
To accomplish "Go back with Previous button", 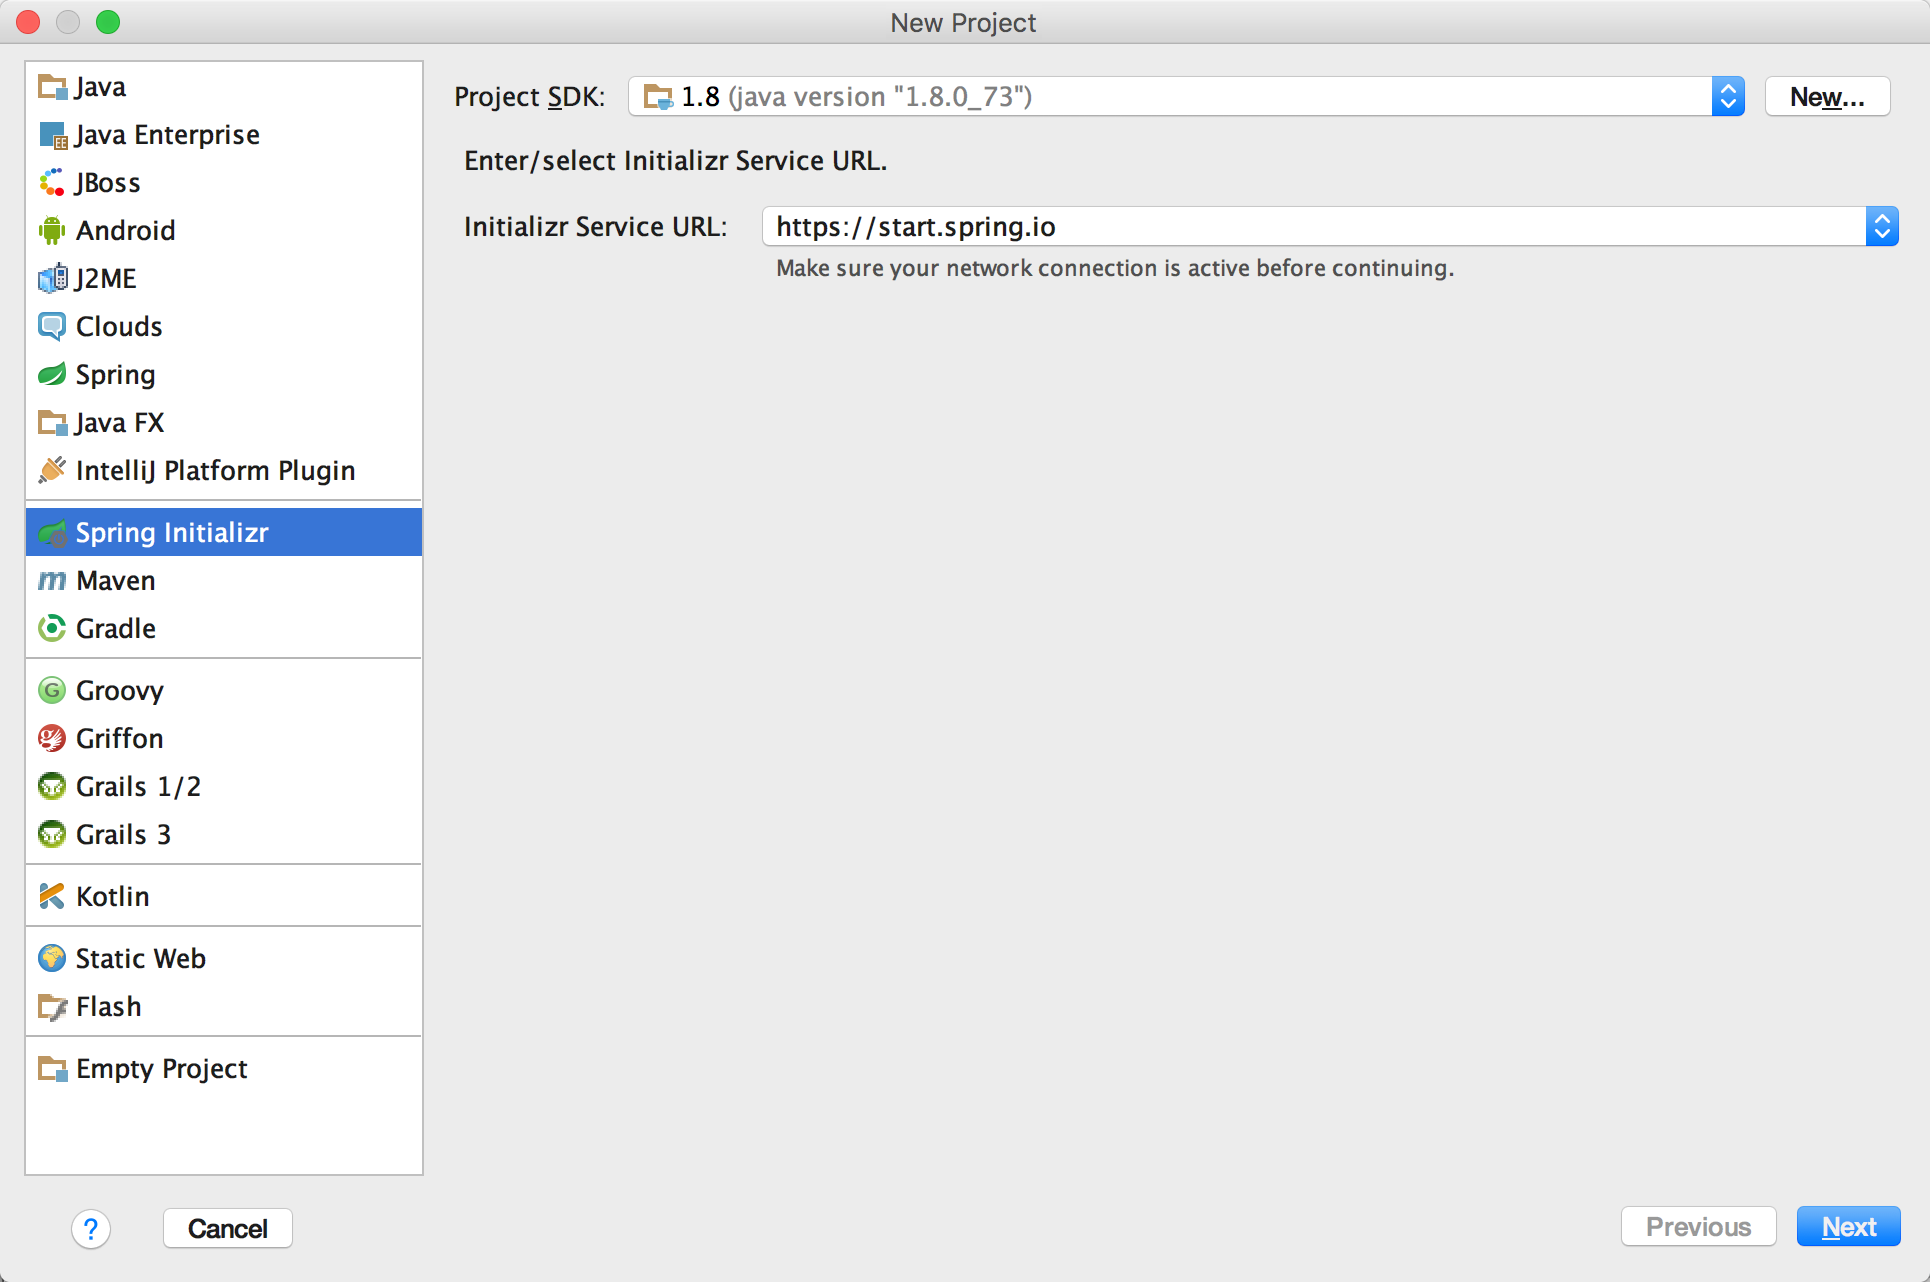I will pyautogui.click(x=1698, y=1227).
